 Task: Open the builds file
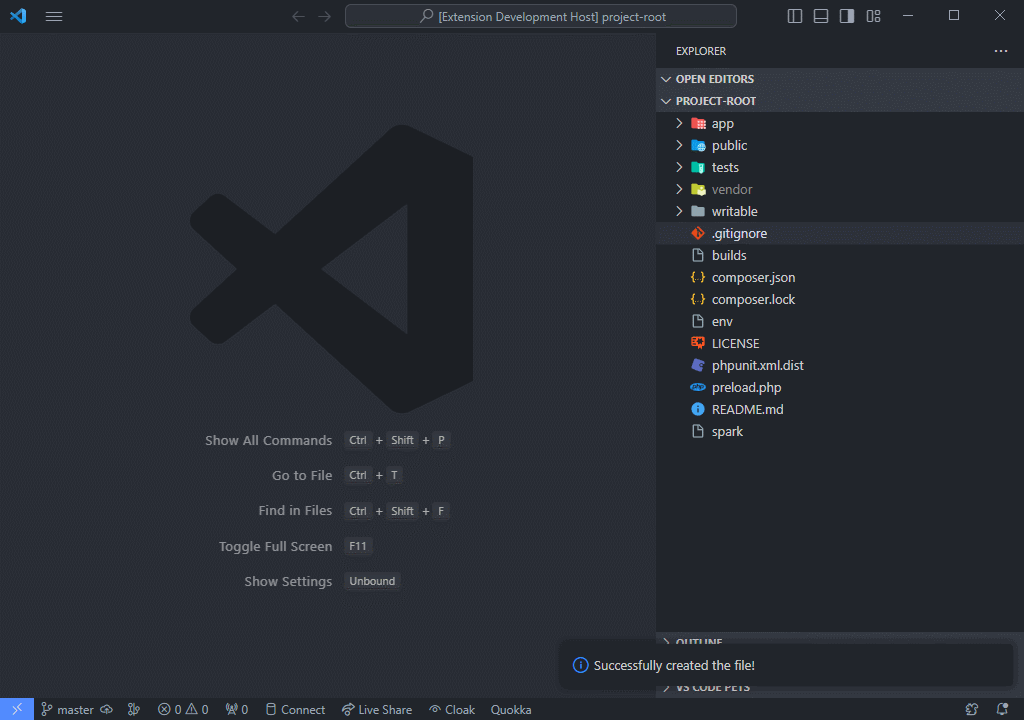coord(840,255)
